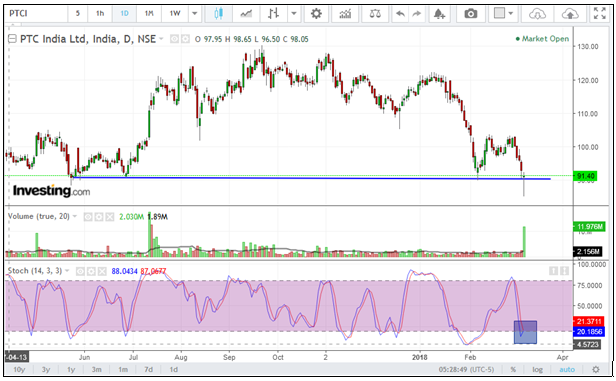Create an alert with the bell icon
The width and height of the screenshot is (616, 381).
439,14
